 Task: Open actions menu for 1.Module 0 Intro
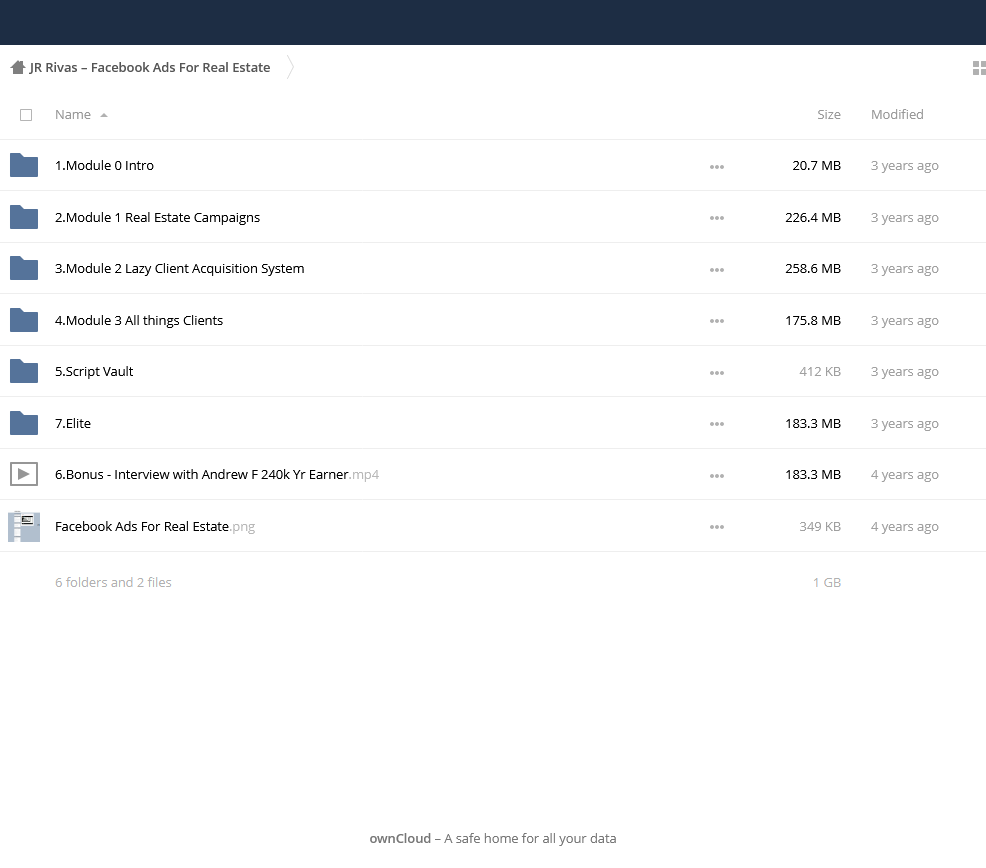(x=717, y=167)
